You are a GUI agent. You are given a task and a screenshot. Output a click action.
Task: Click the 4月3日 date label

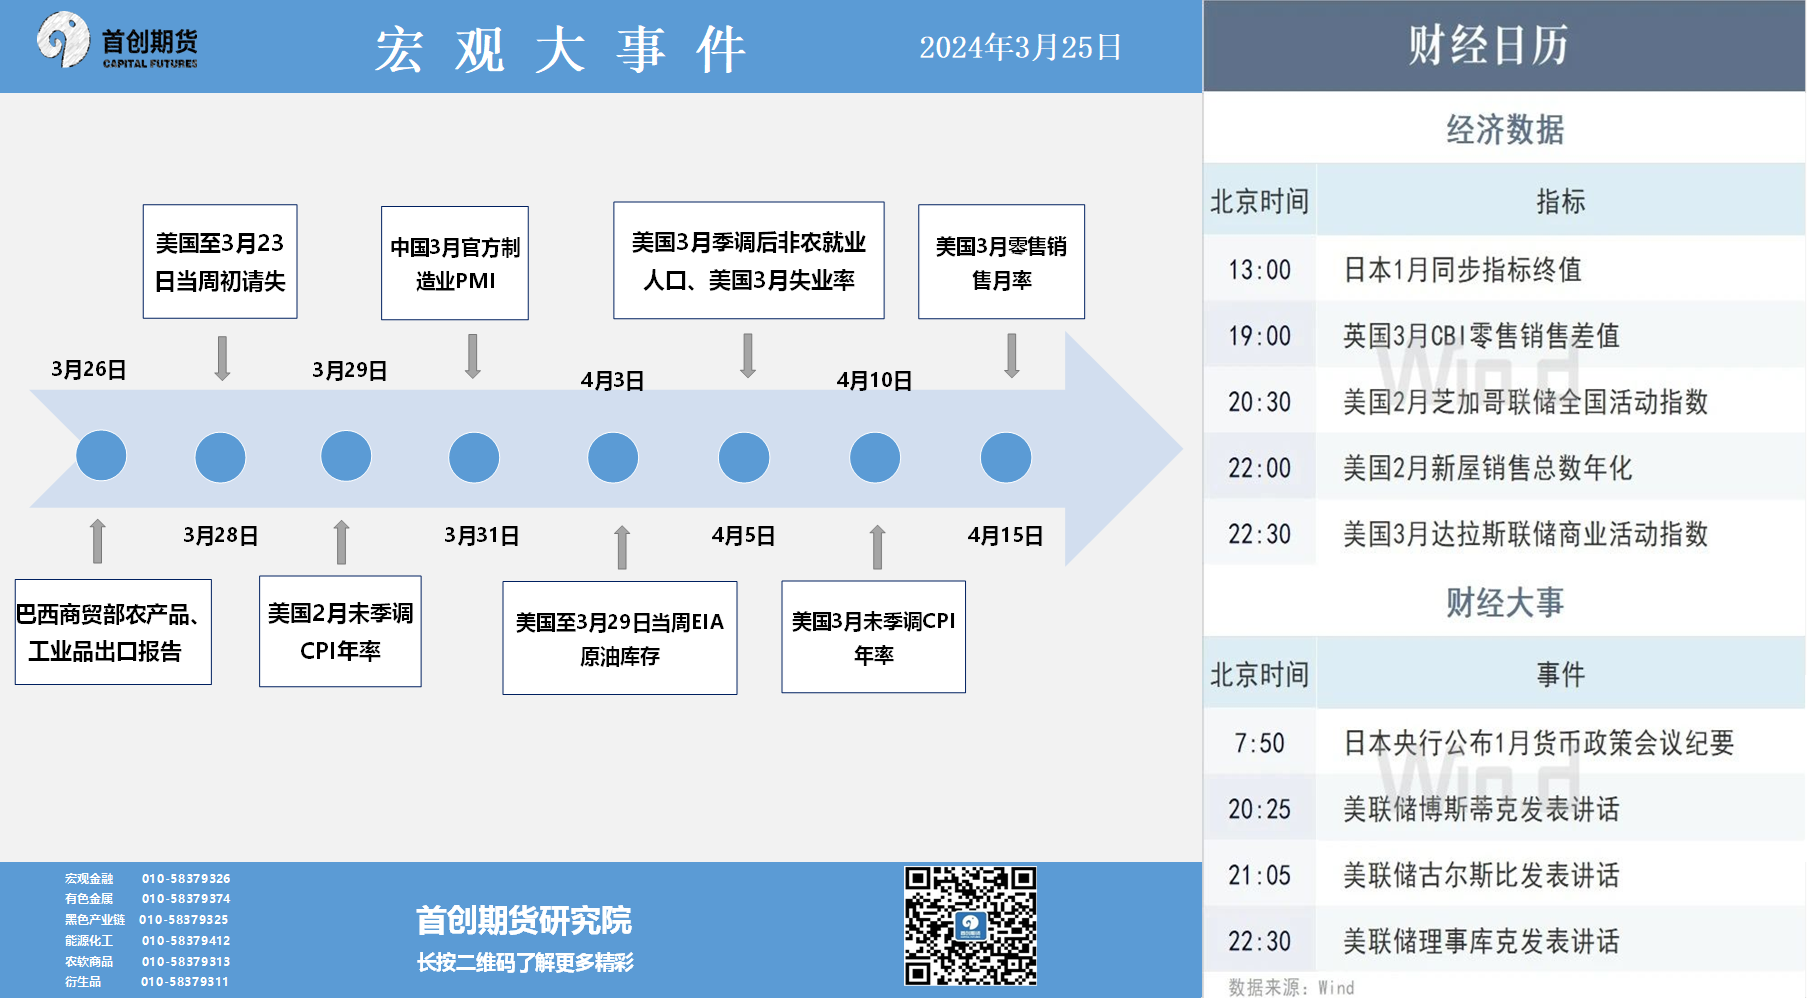coord(613,380)
